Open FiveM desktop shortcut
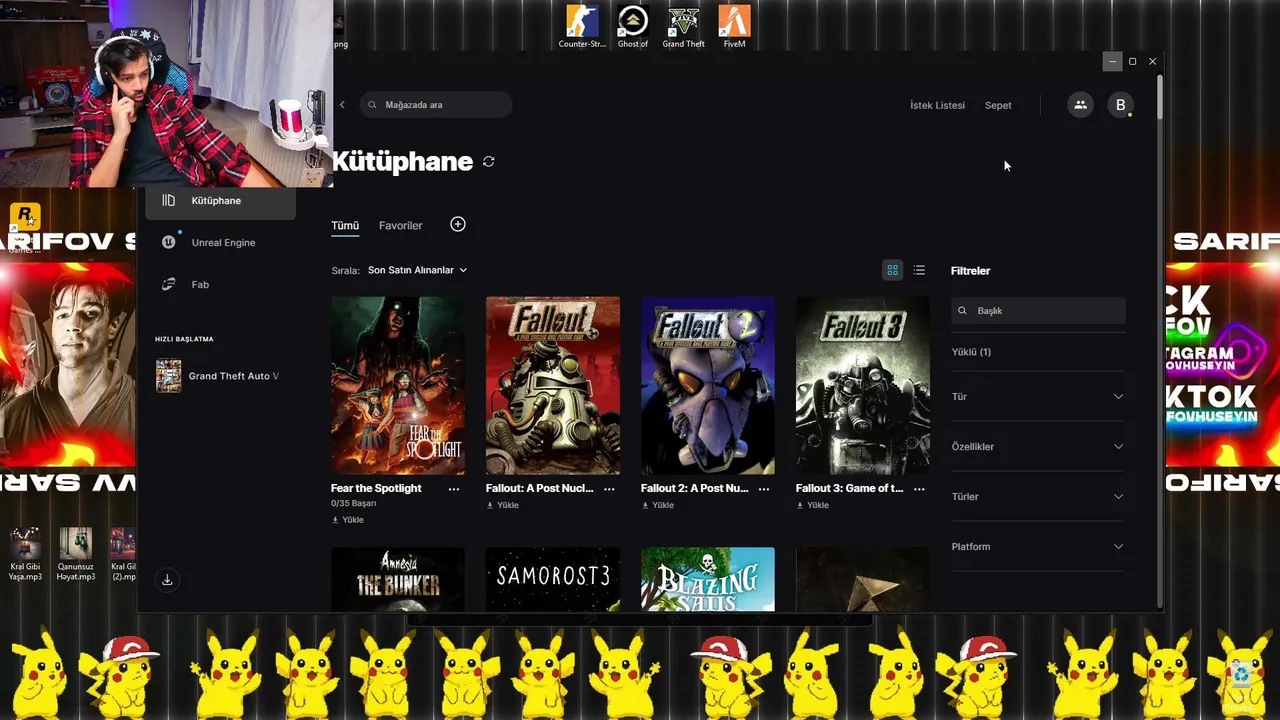Screen dimensions: 1280x720 [734, 26]
